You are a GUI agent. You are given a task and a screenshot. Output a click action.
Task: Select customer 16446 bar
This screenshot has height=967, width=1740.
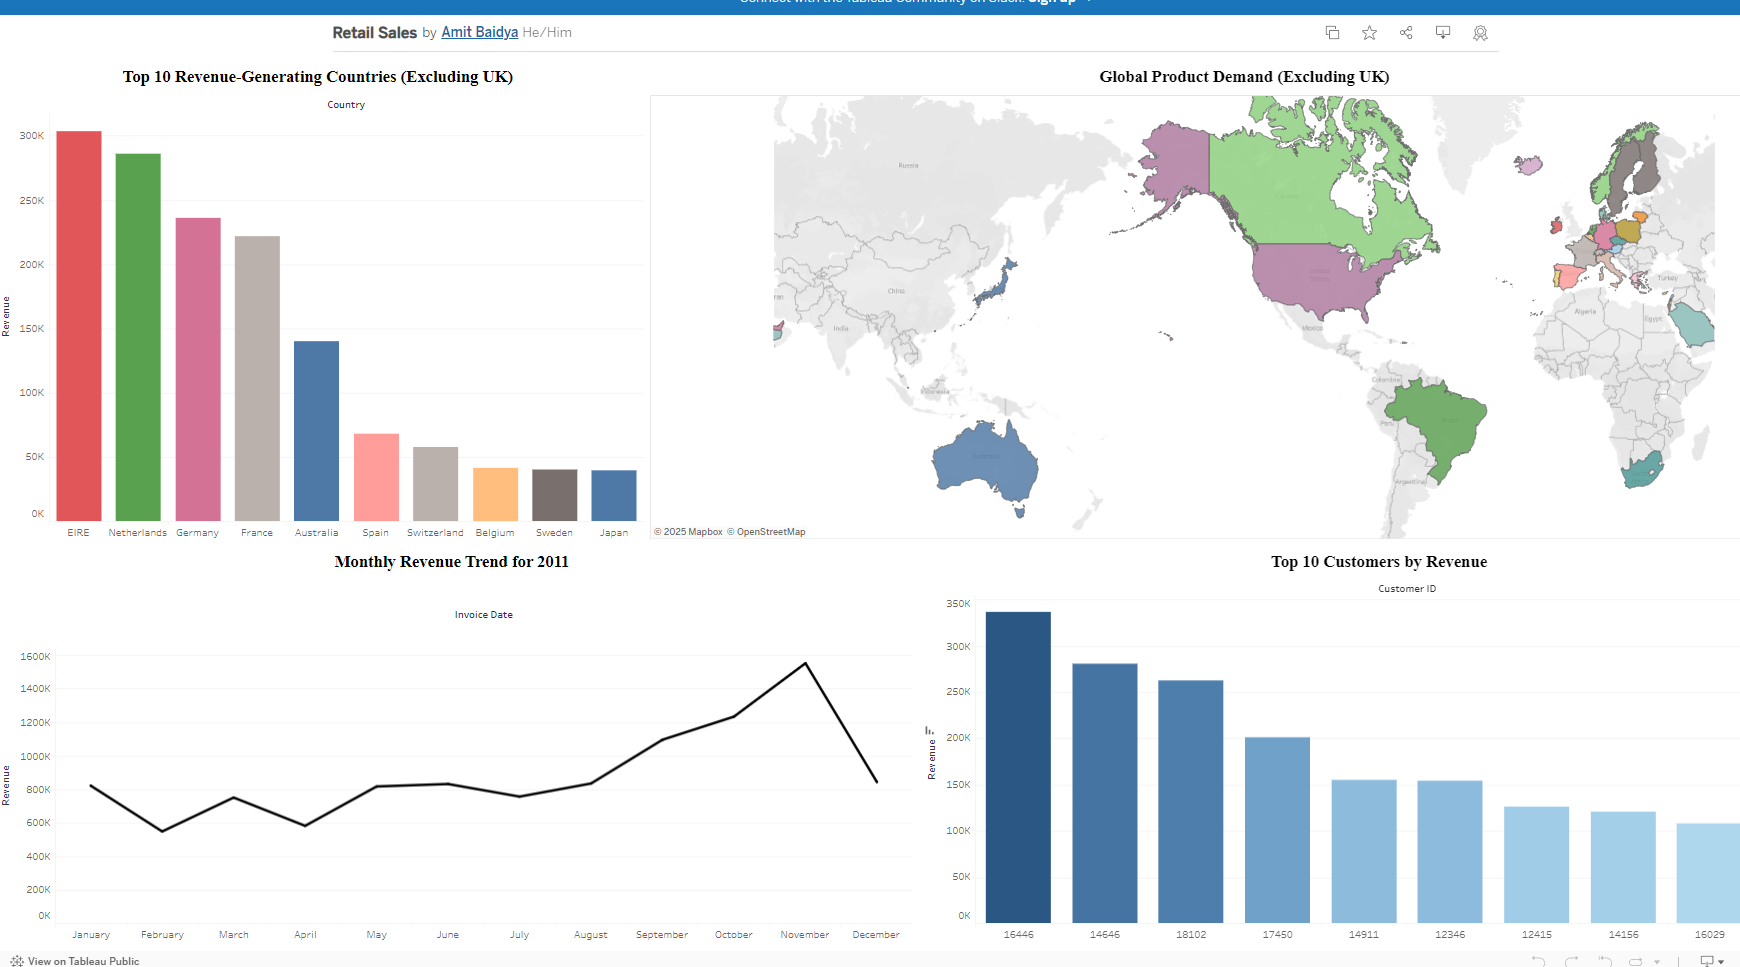pos(1018,767)
